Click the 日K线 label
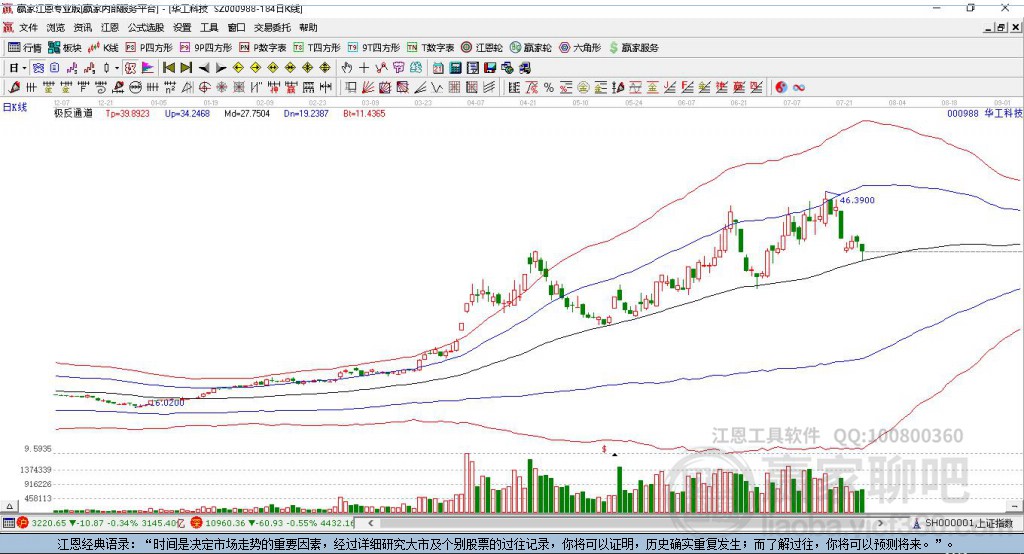Viewport: 1024px width, 554px height. coord(15,107)
